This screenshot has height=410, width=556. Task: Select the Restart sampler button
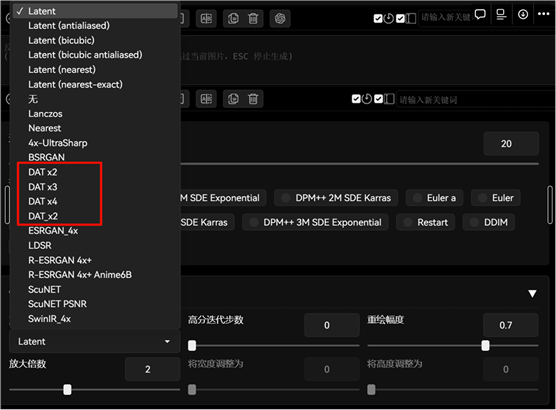click(x=426, y=222)
